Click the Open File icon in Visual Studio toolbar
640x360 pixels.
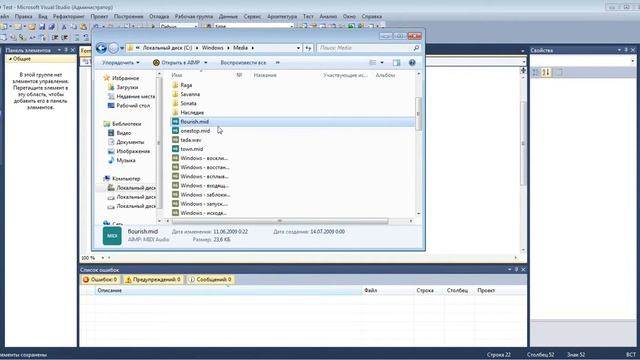coord(32,27)
